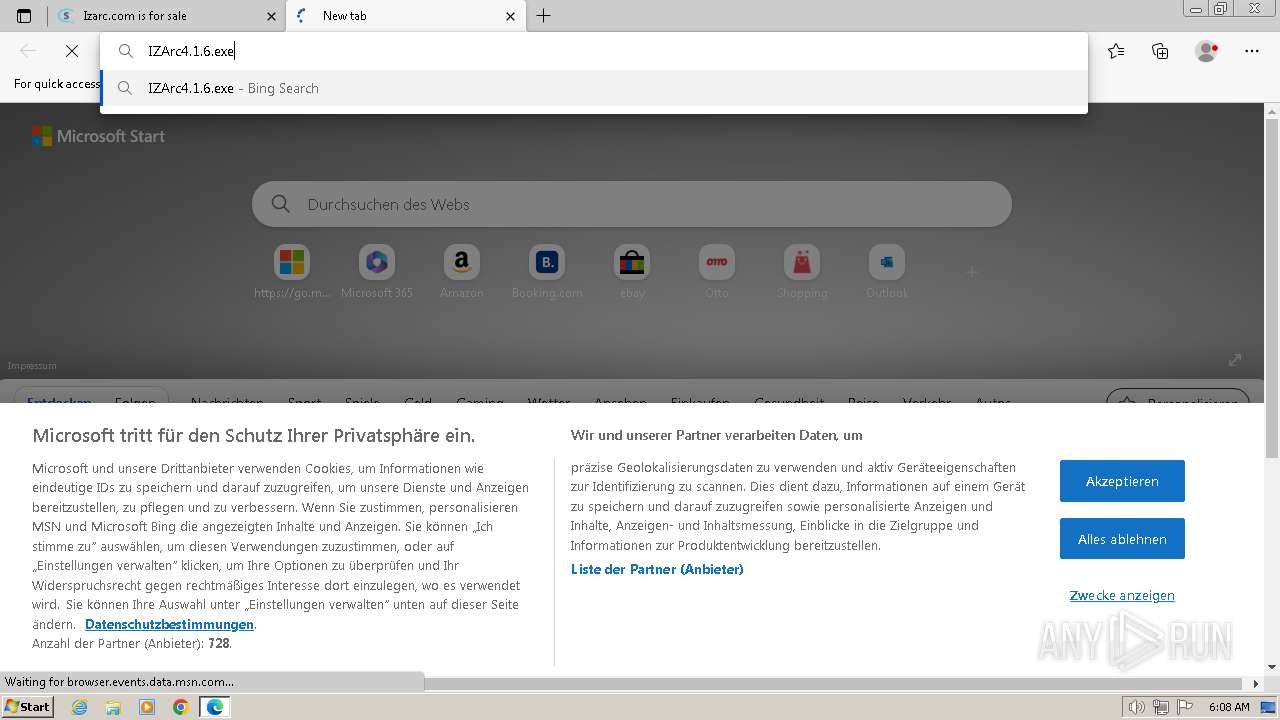1280x720 pixels.
Task: Close the Izarc.com is for sale tab
Action: coord(271,16)
